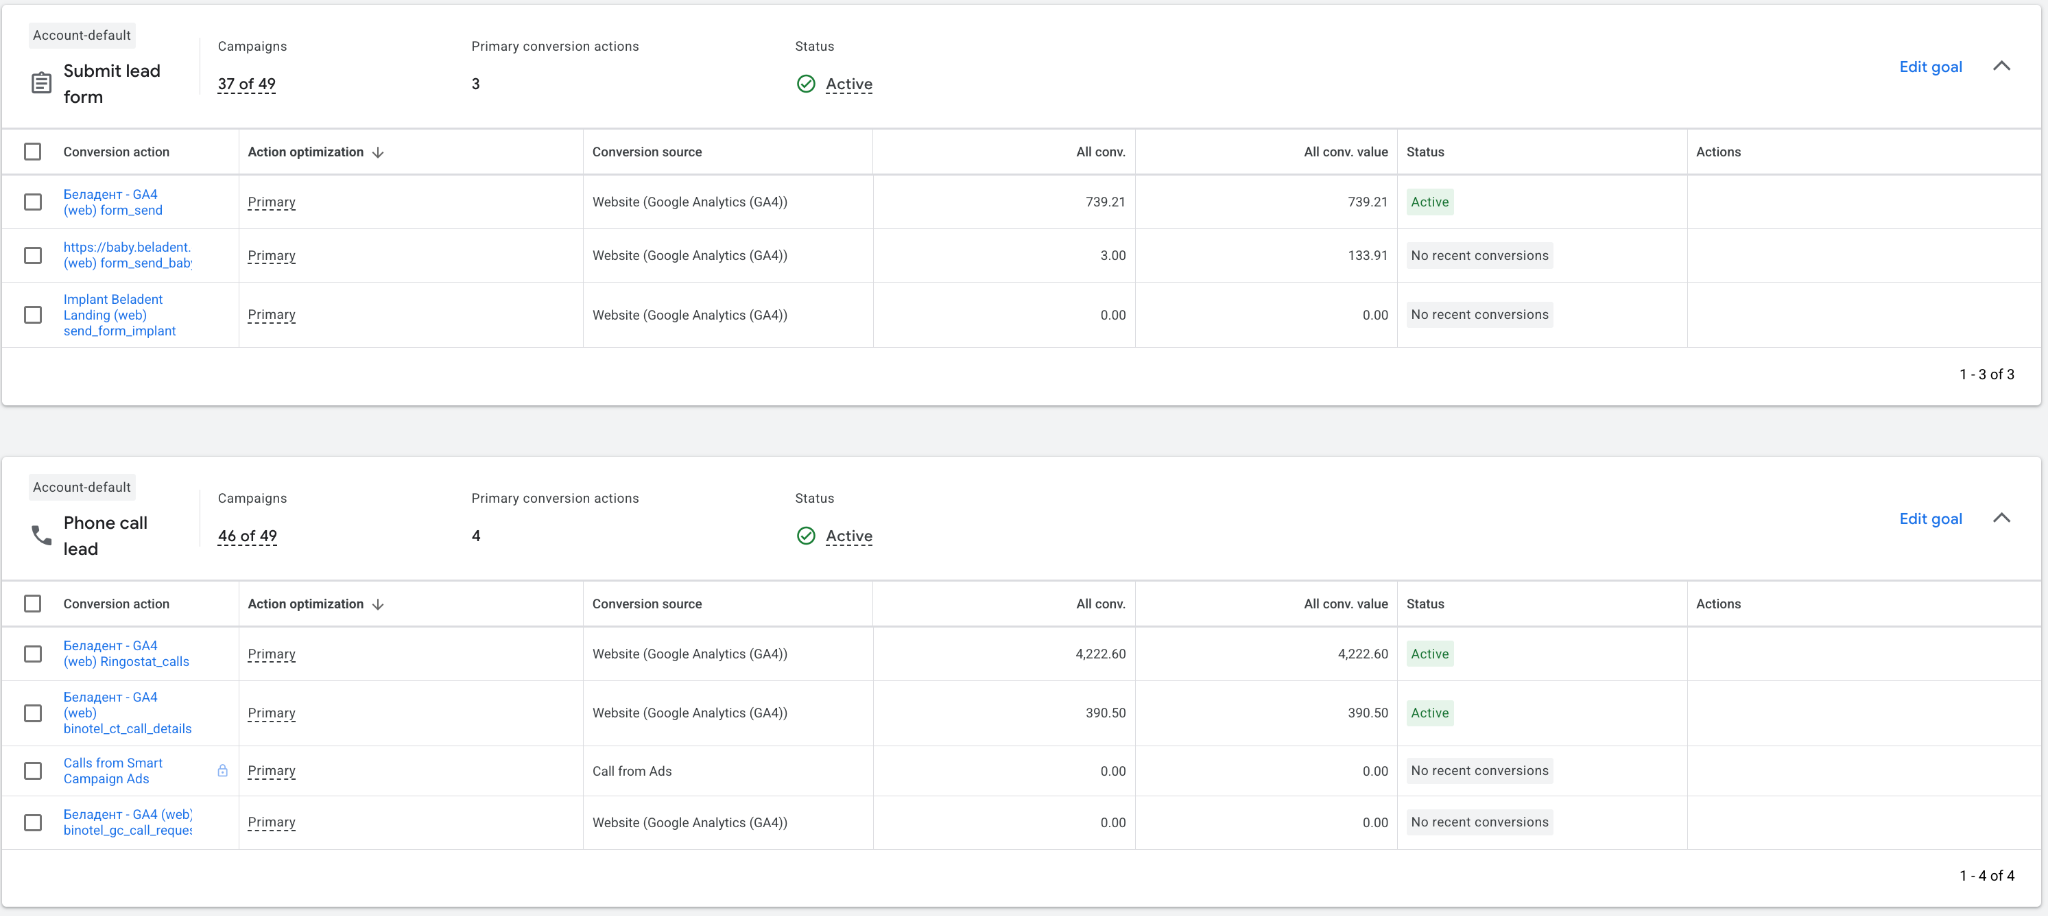Click the 37 of 49 campaigns count
Image resolution: width=2048 pixels, height=916 pixels.
click(x=247, y=84)
